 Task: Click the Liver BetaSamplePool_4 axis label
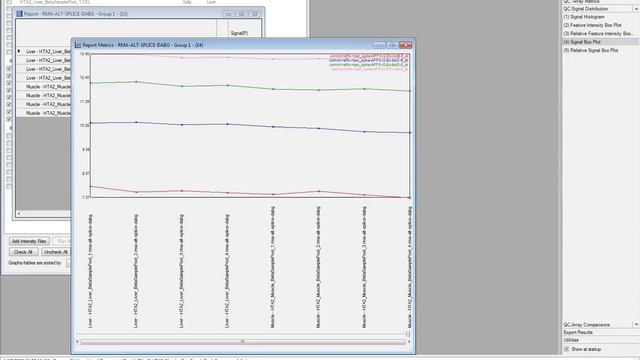[x=227, y=271]
